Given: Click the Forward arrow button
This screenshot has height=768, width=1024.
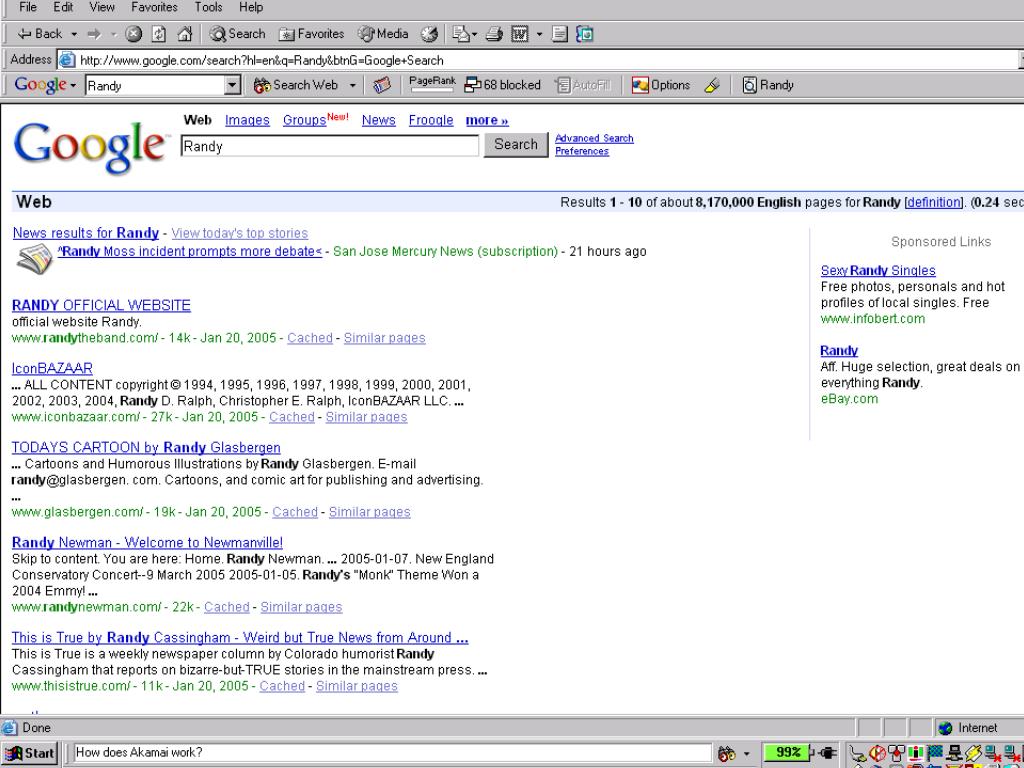Looking at the screenshot, I should point(94,34).
